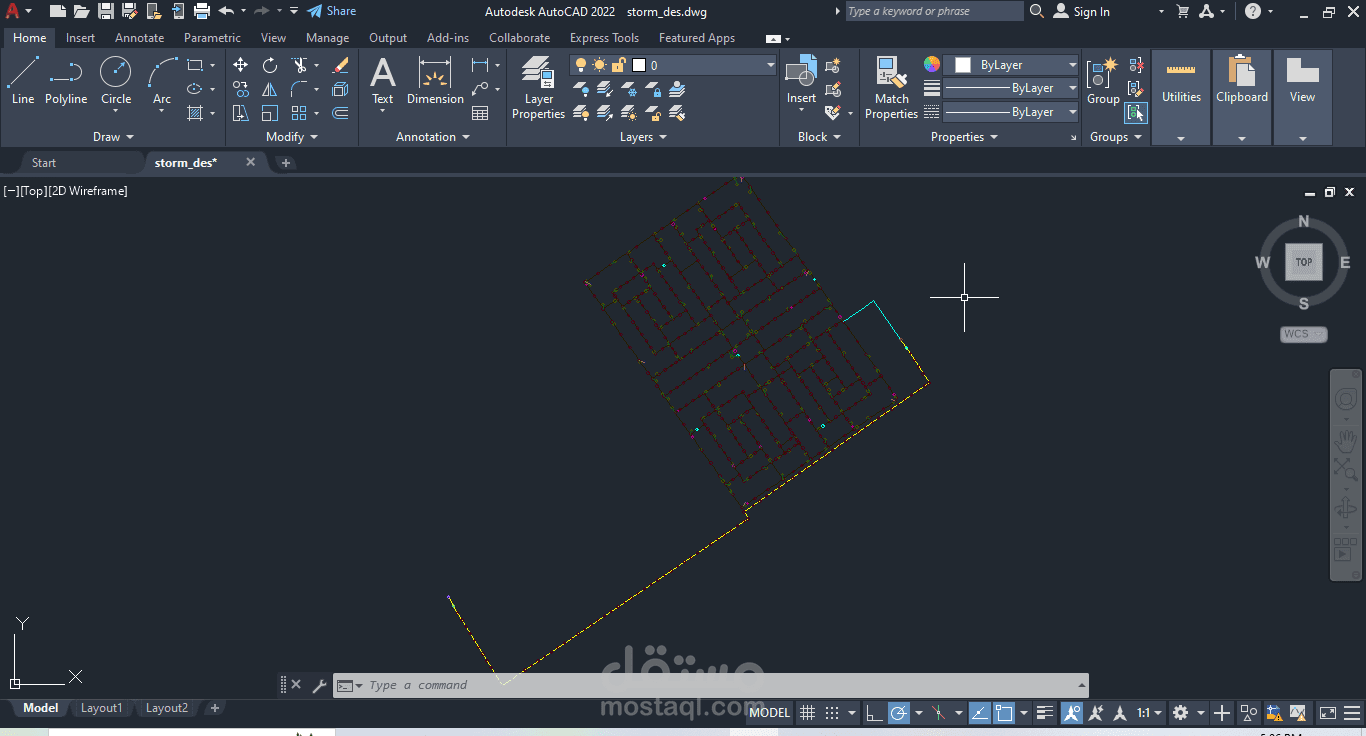
Task: Click the MODEL button in status bar
Action: [768, 712]
